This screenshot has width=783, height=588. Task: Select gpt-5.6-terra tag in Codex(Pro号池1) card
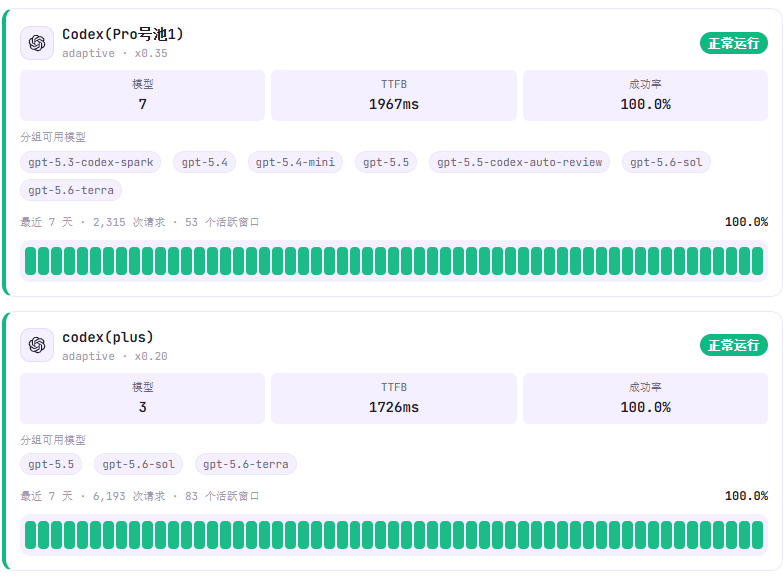[x=71, y=190]
